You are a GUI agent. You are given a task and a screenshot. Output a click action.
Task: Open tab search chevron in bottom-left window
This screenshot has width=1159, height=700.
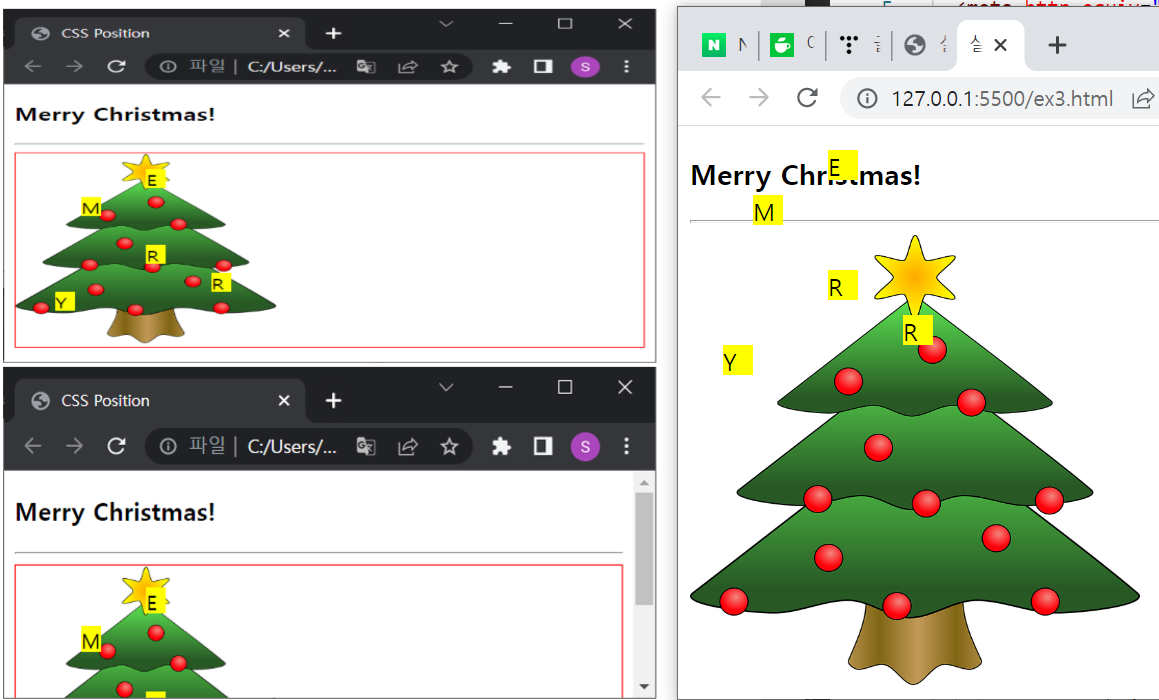(446, 387)
